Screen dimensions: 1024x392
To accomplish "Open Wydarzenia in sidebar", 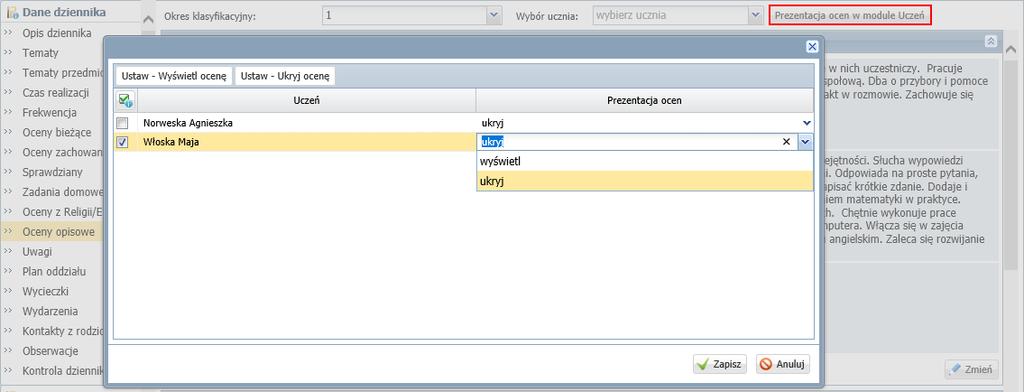I will (50, 311).
